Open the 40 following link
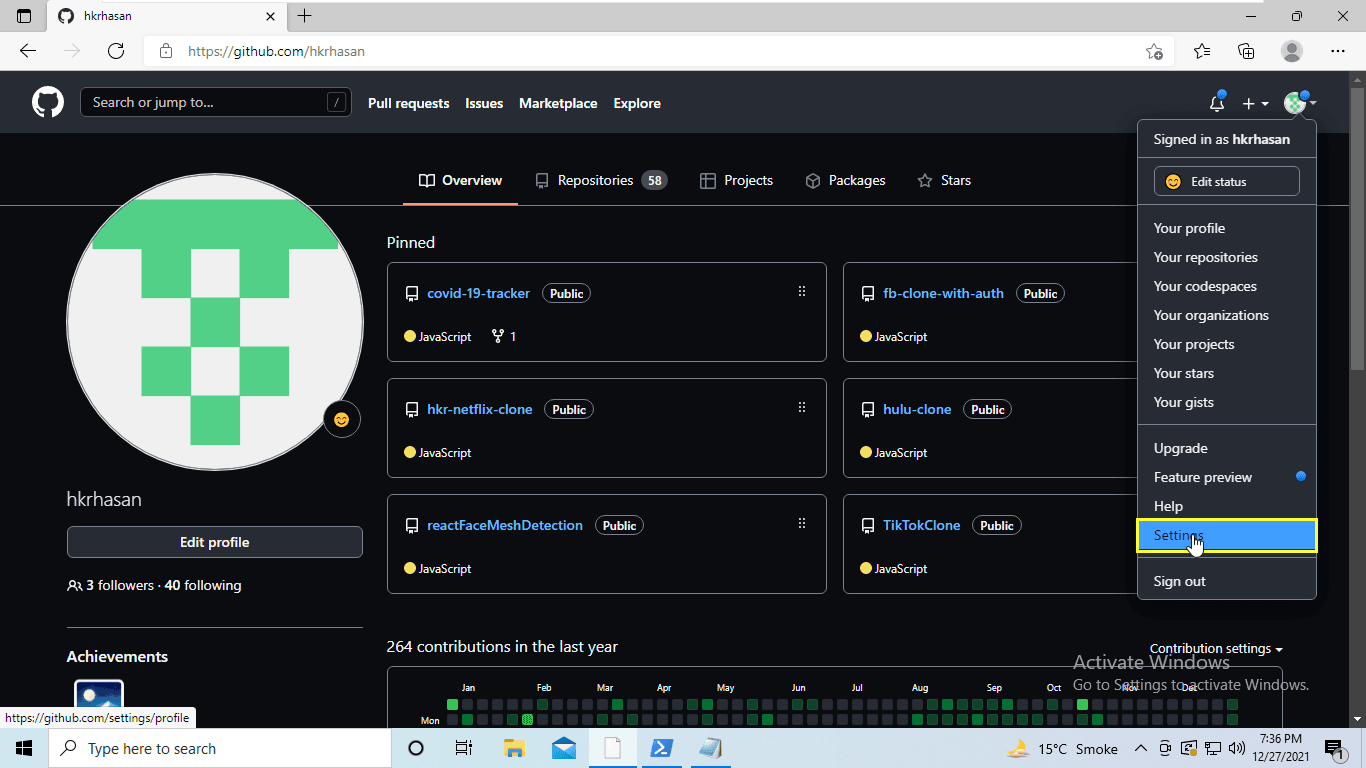 tap(203, 585)
